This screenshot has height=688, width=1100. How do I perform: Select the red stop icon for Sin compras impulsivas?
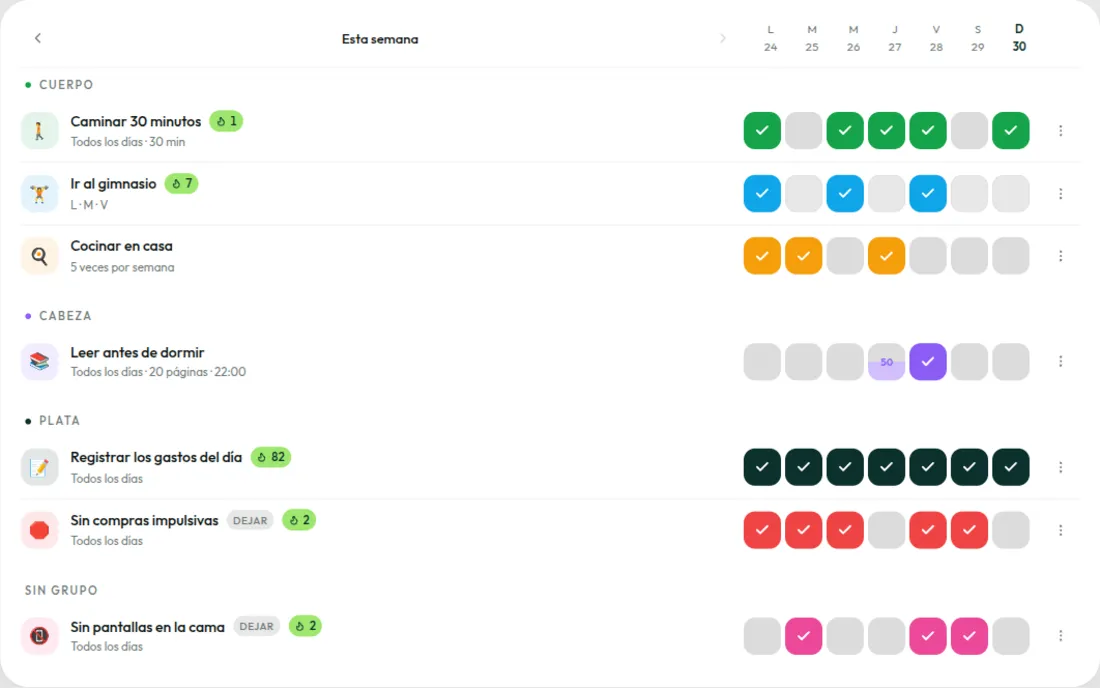click(39, 530)
